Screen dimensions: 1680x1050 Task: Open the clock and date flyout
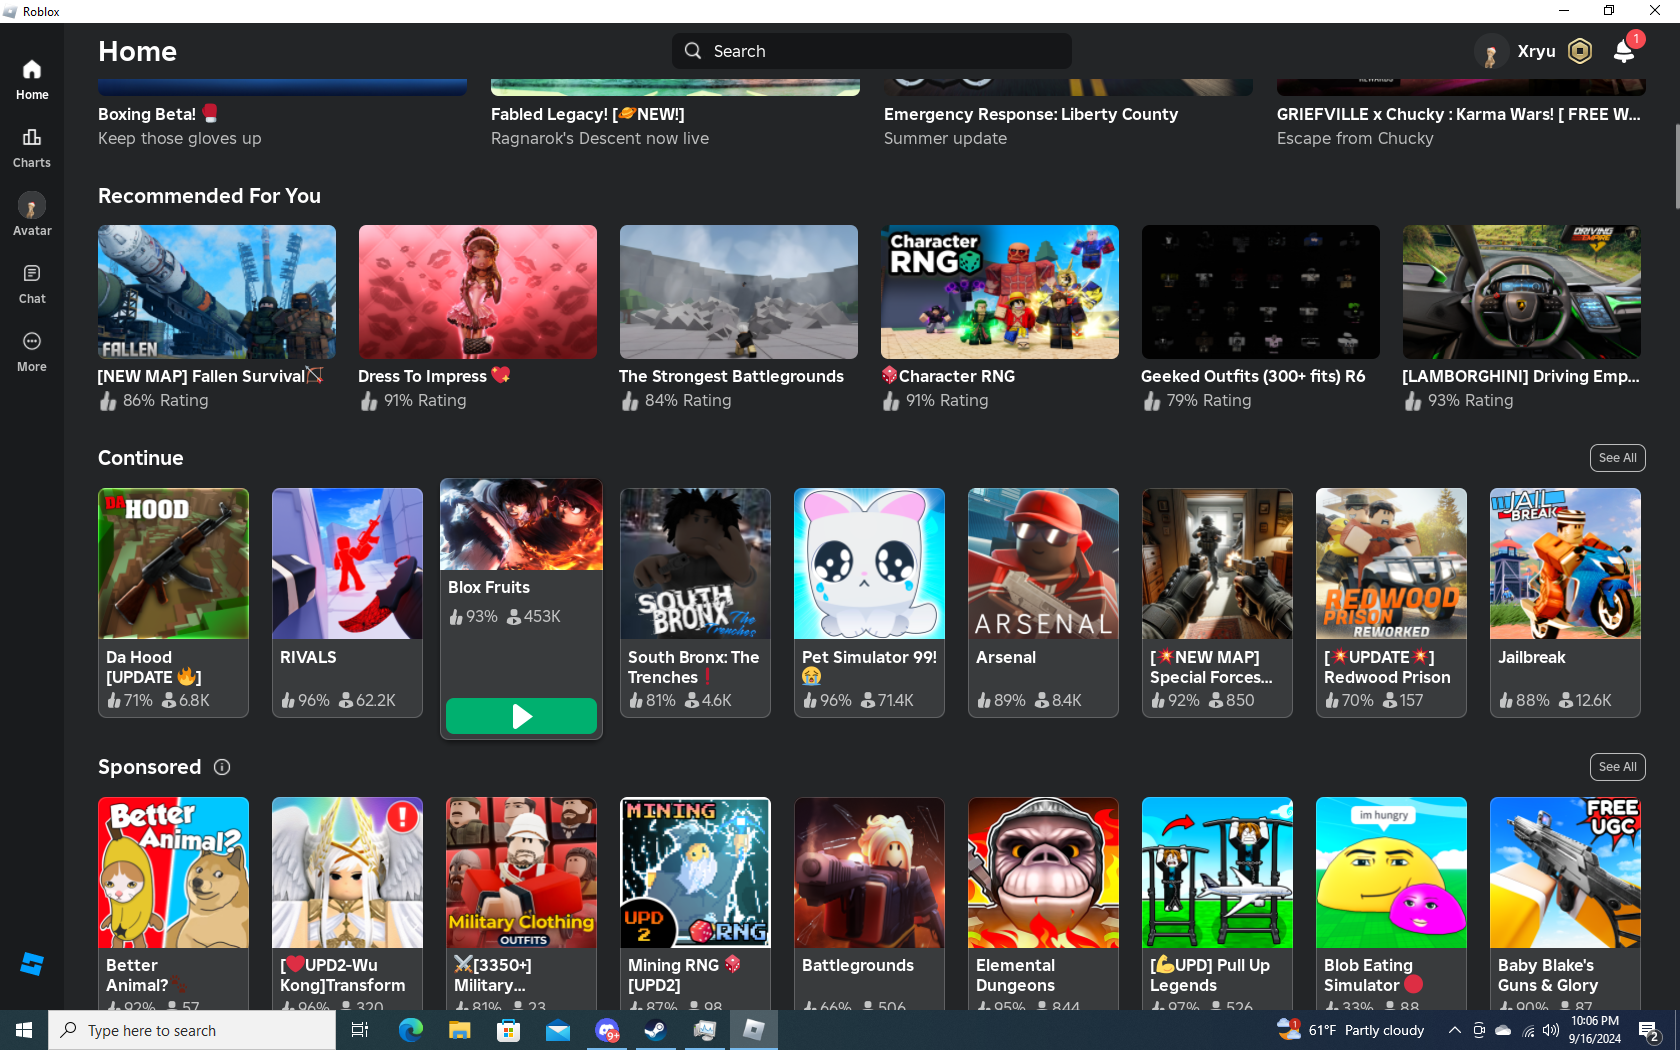tap(1595, 1030)
